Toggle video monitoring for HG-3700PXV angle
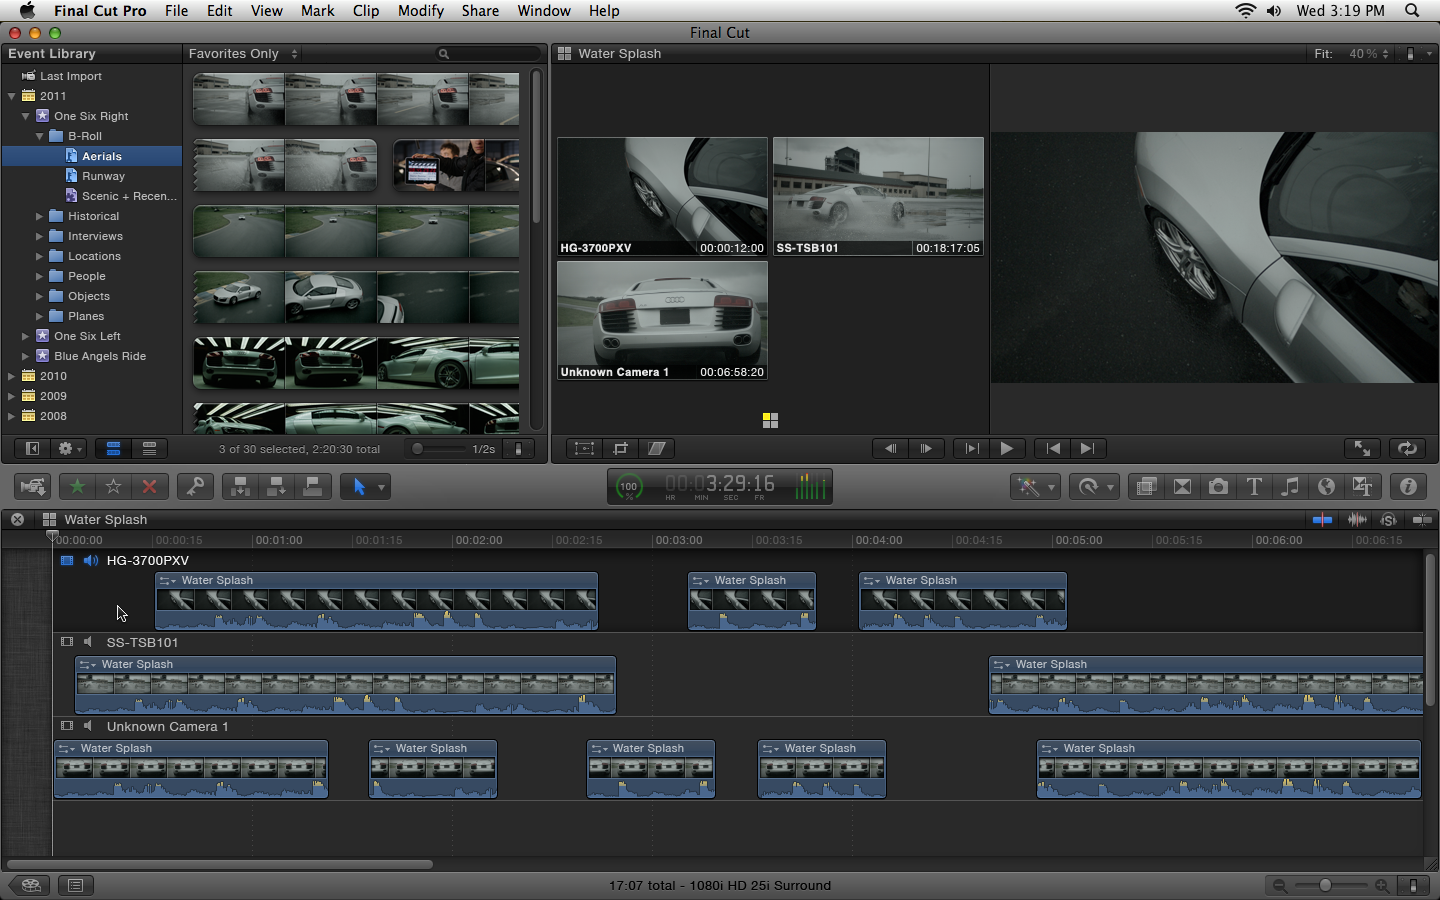 (x=67, y=561)
